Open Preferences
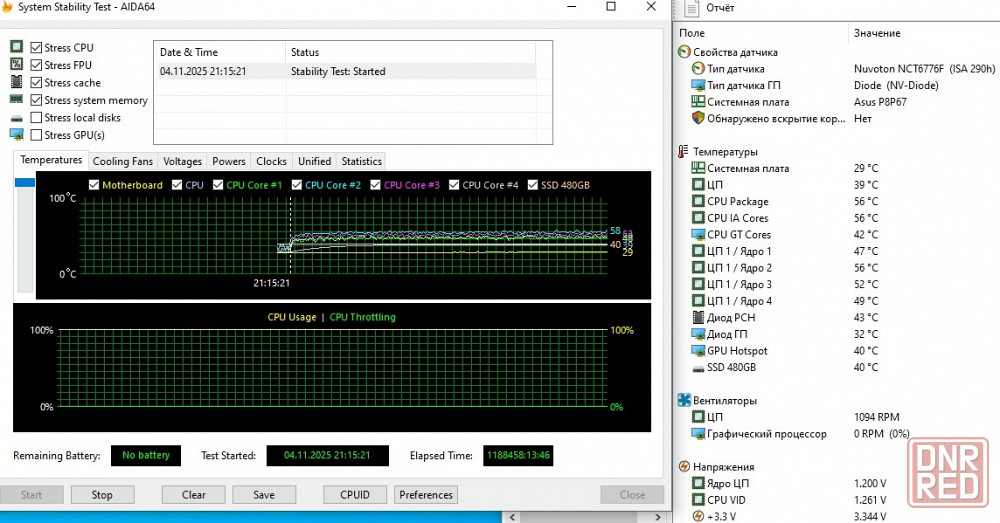 click(x=426, y=495)
